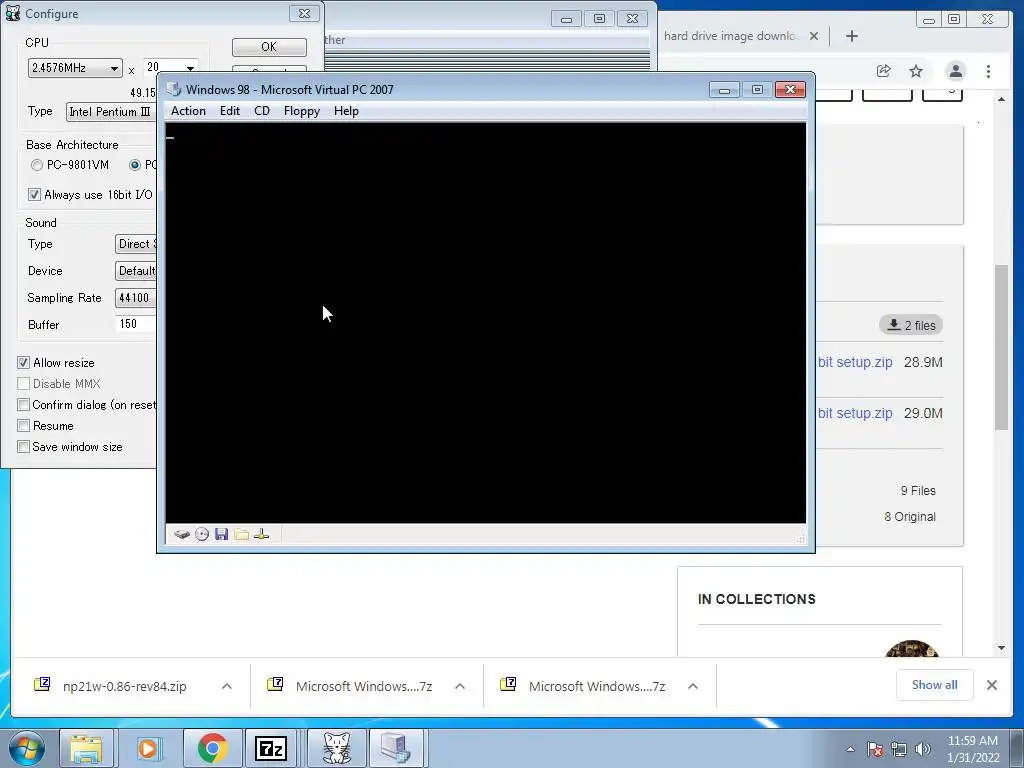Open the Edit menu in Virtual PC
The width and height of the screenshot is (1024, 768).
[x=229, y=111]
